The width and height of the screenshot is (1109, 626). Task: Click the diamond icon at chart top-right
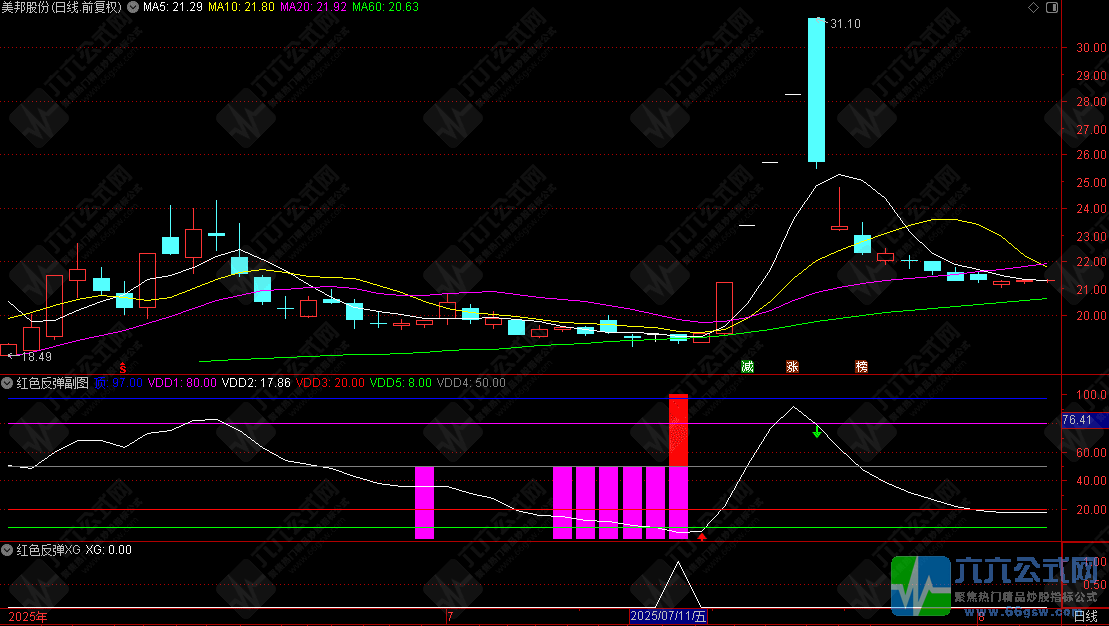1033,8
